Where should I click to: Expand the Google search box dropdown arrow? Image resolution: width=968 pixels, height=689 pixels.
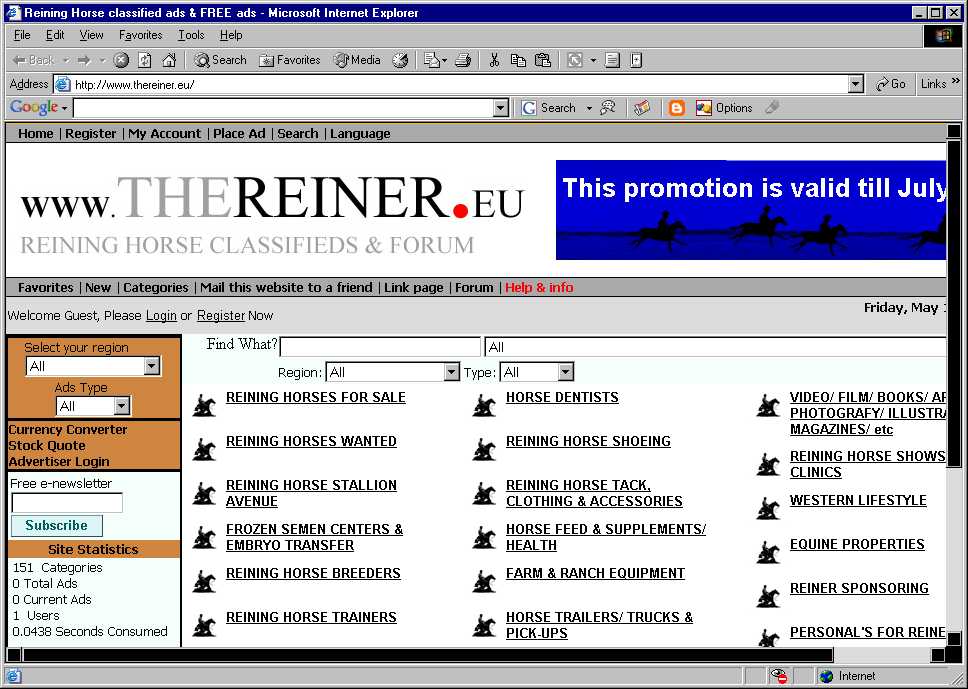(x=501, y=109)
